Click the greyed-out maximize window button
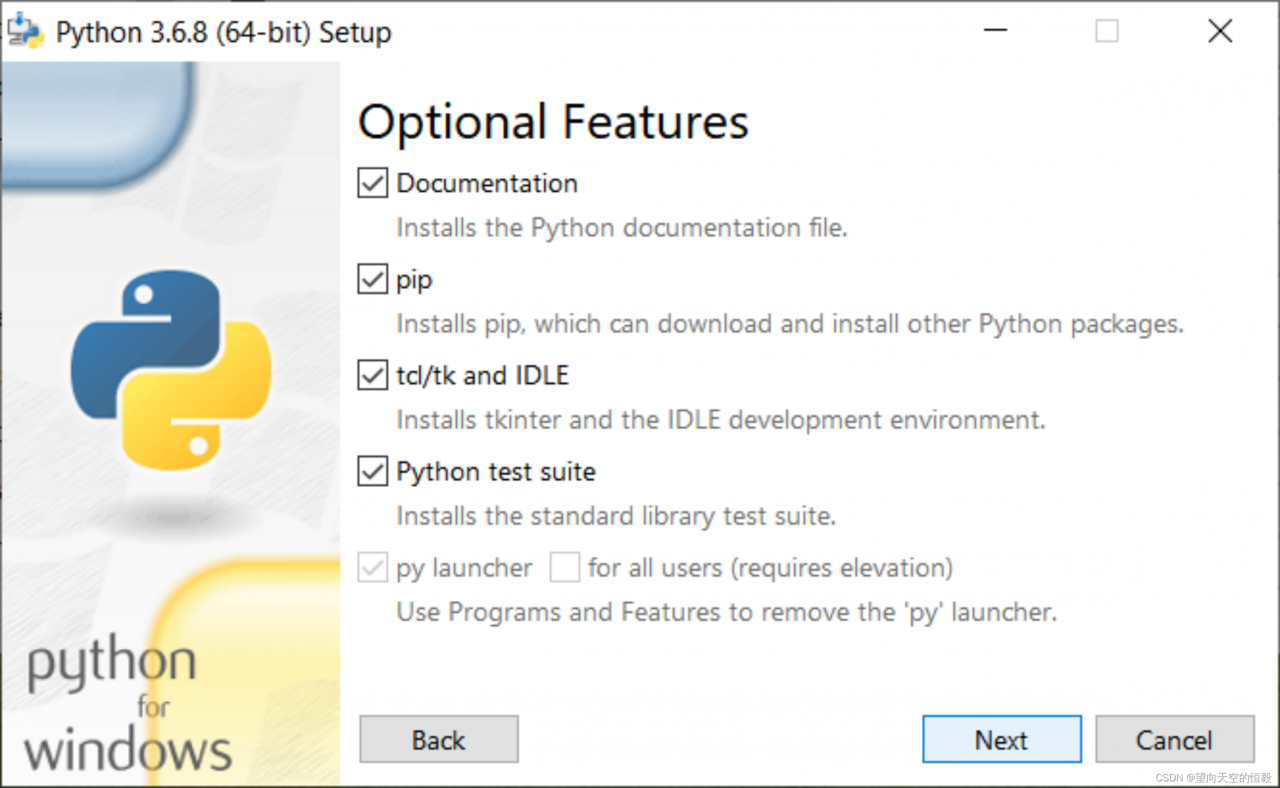 click(x=1106, y=31)
